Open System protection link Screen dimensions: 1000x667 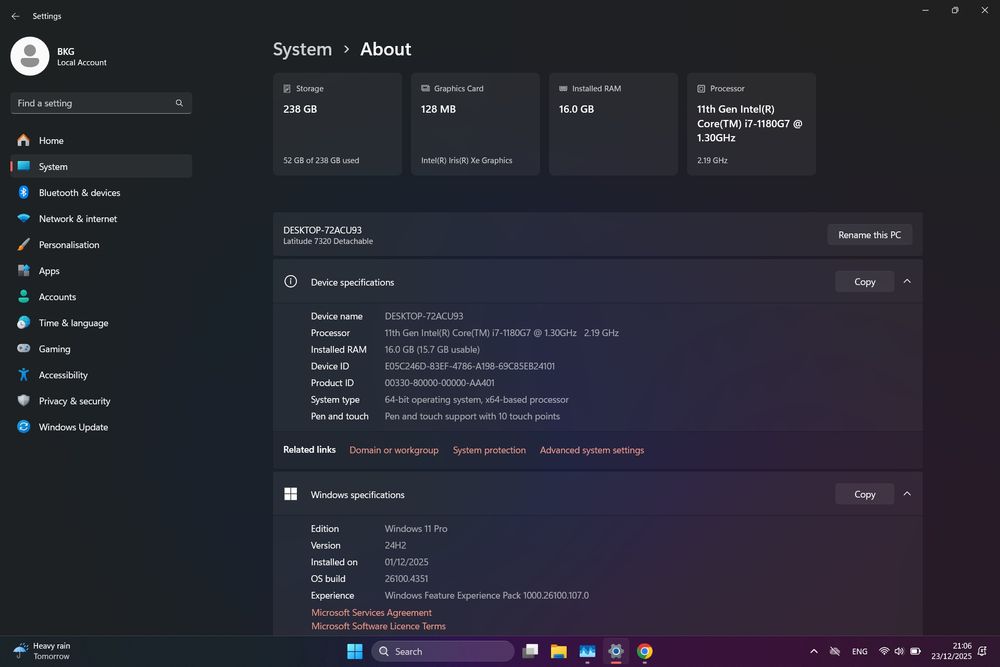tap(489, 450)
